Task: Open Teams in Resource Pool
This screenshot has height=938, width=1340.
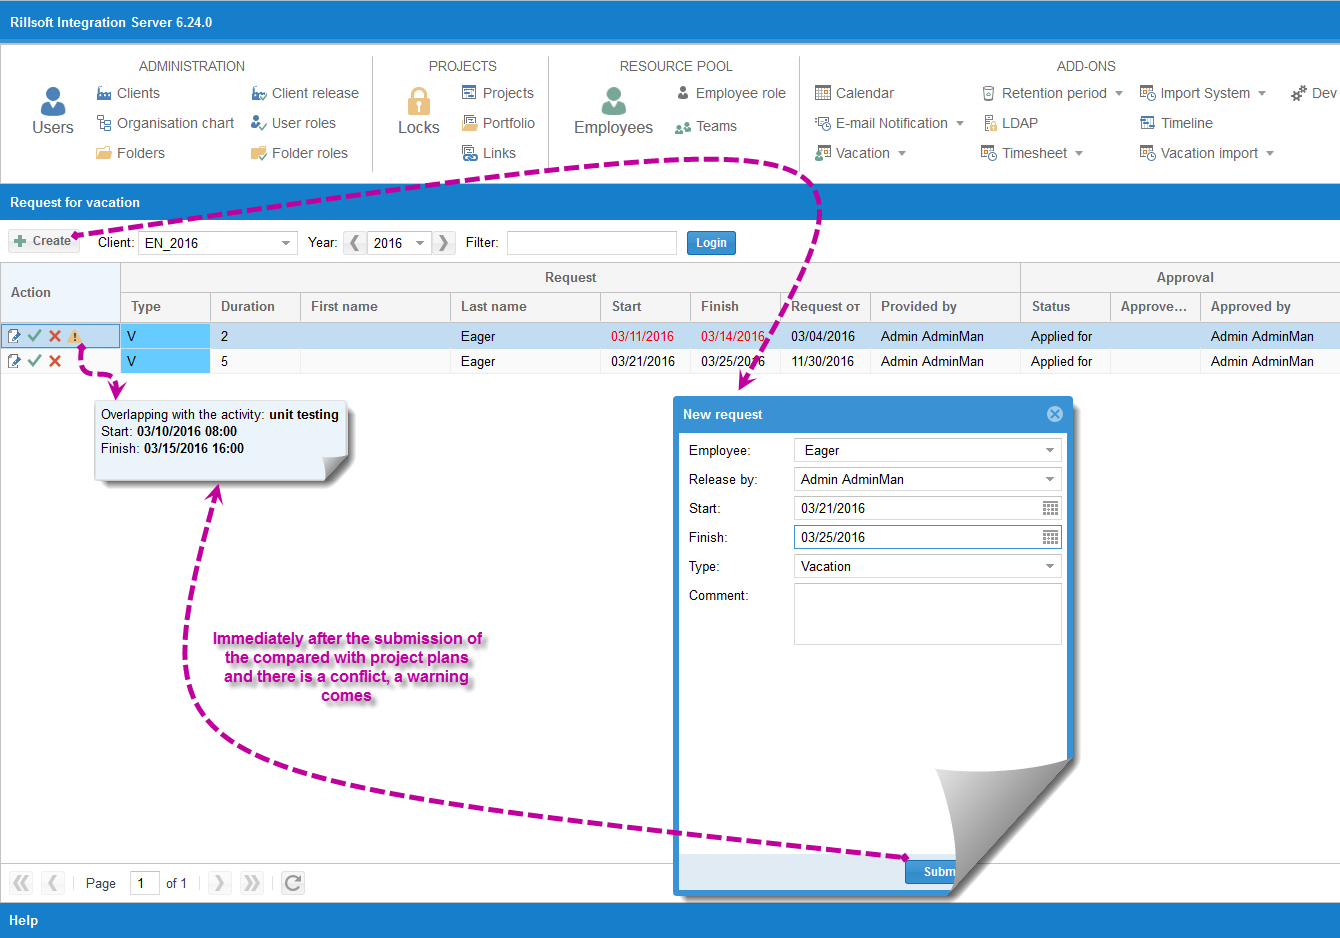Action: tap(706, 126)
